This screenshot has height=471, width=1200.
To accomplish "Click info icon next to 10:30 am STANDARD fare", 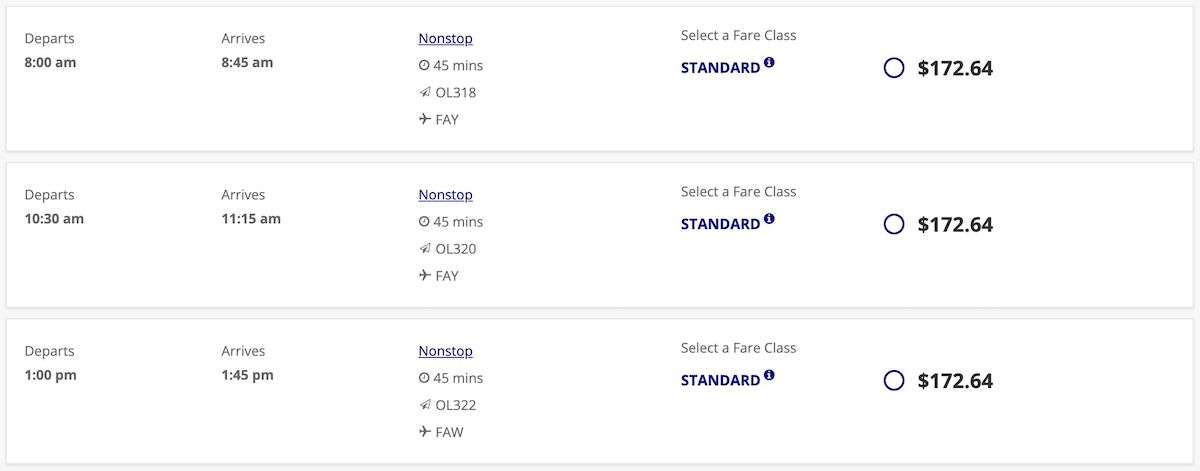I will click(x=769, y=219).
